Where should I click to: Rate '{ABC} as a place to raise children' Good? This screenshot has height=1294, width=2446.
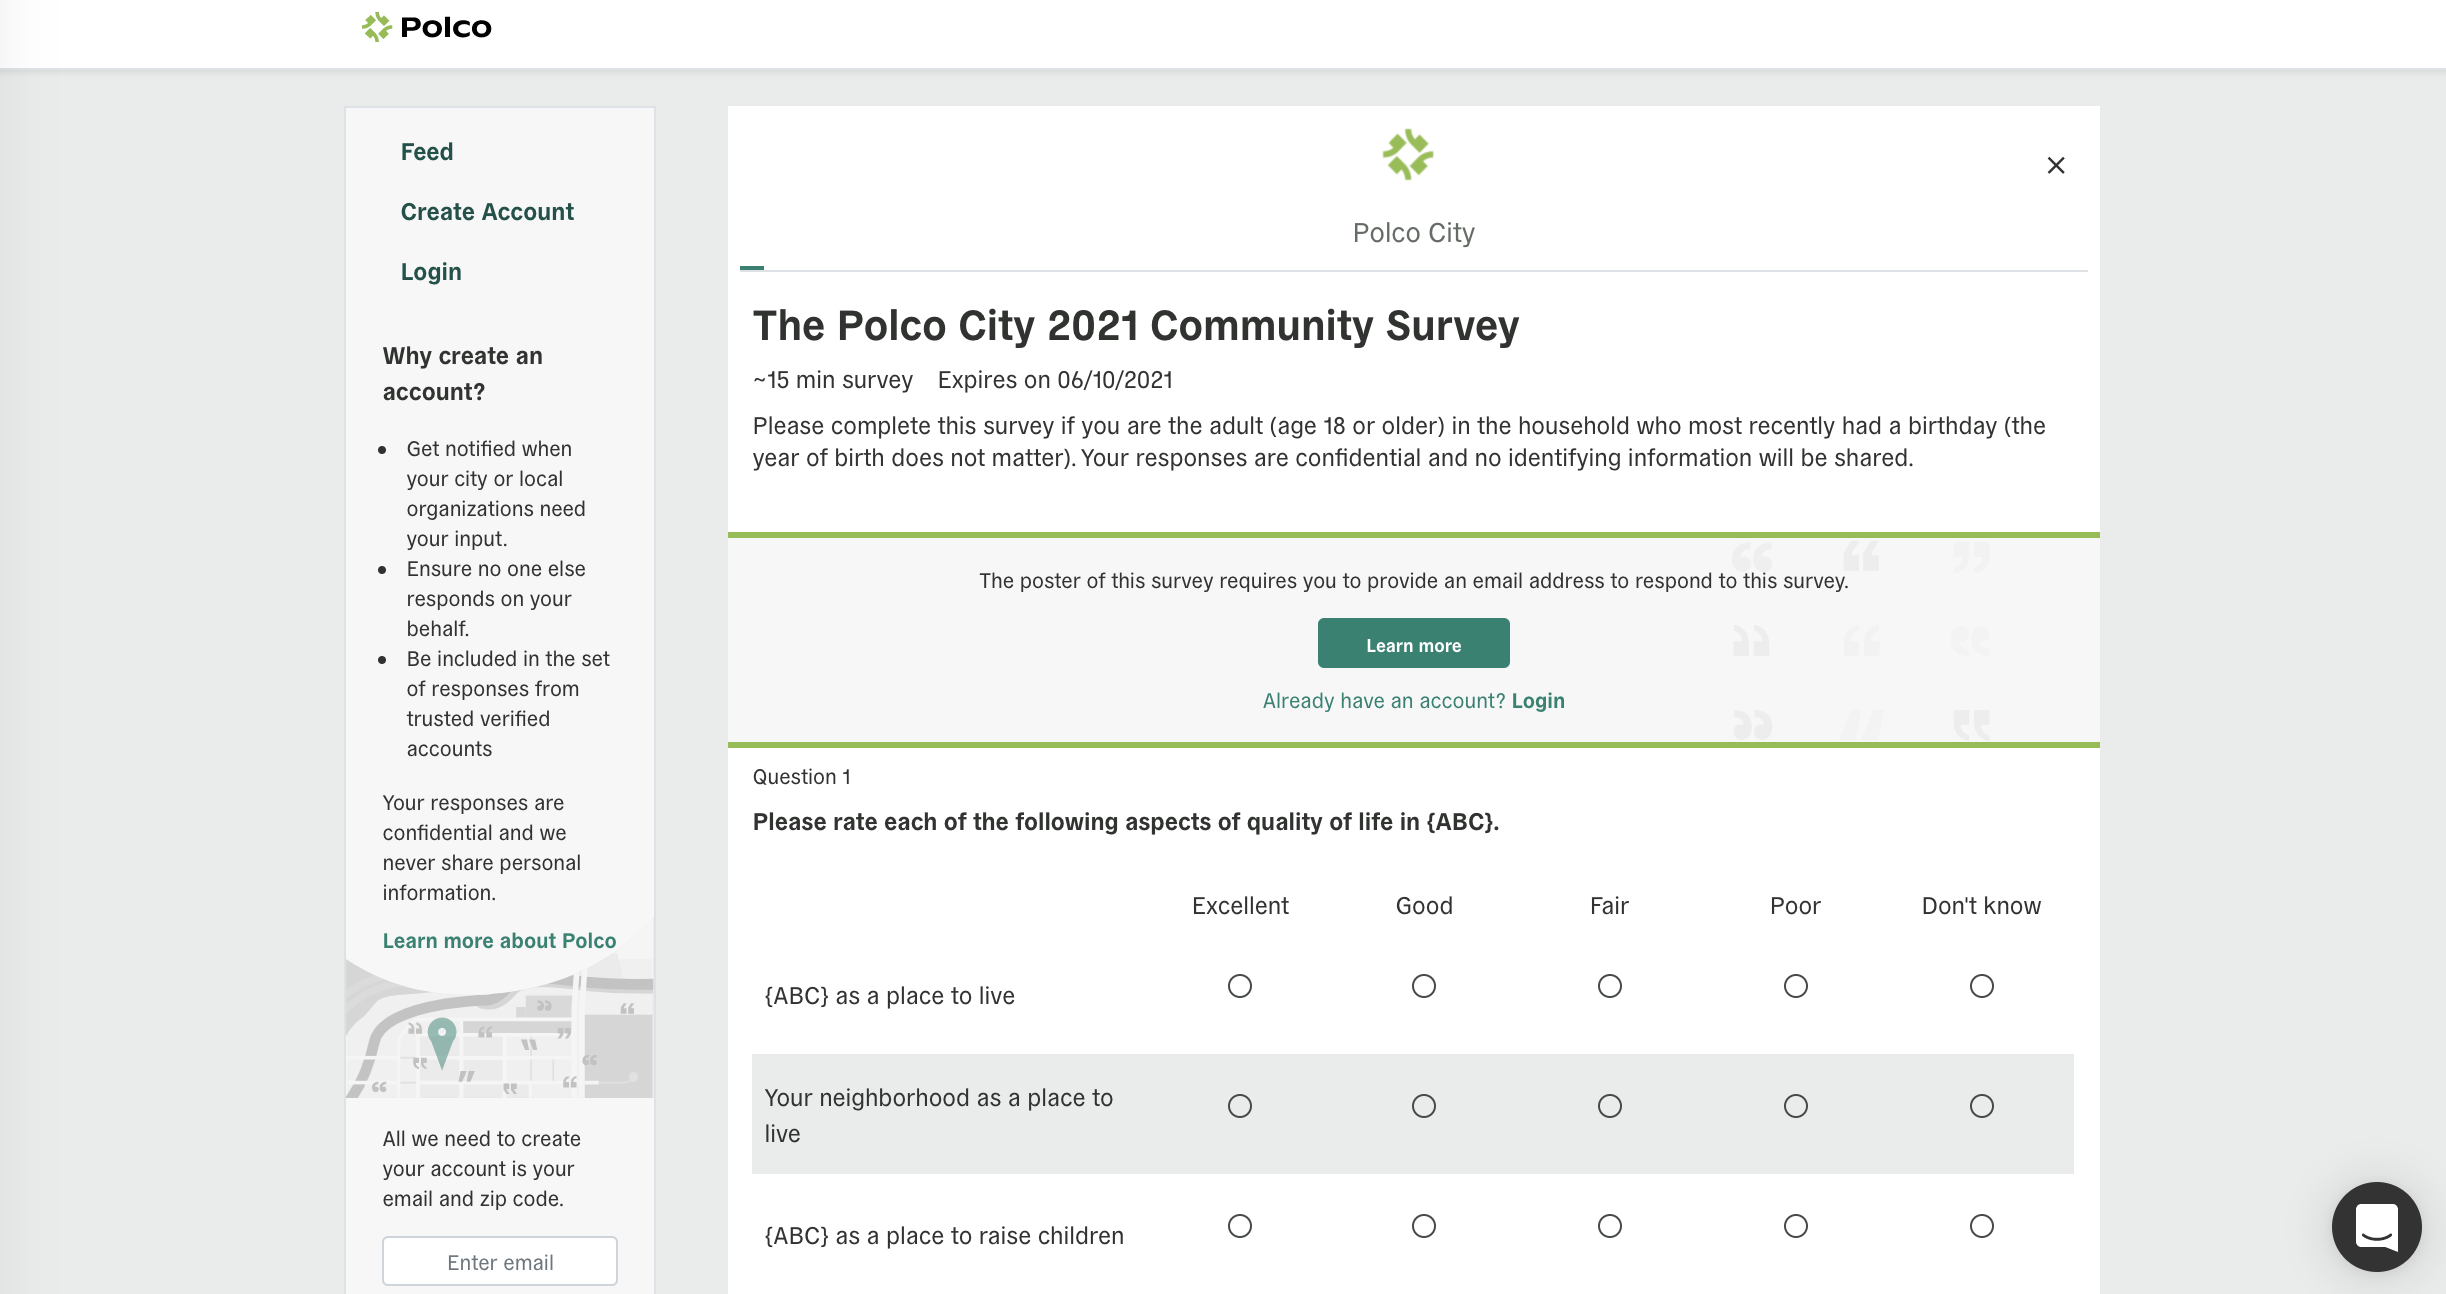1424,1226
